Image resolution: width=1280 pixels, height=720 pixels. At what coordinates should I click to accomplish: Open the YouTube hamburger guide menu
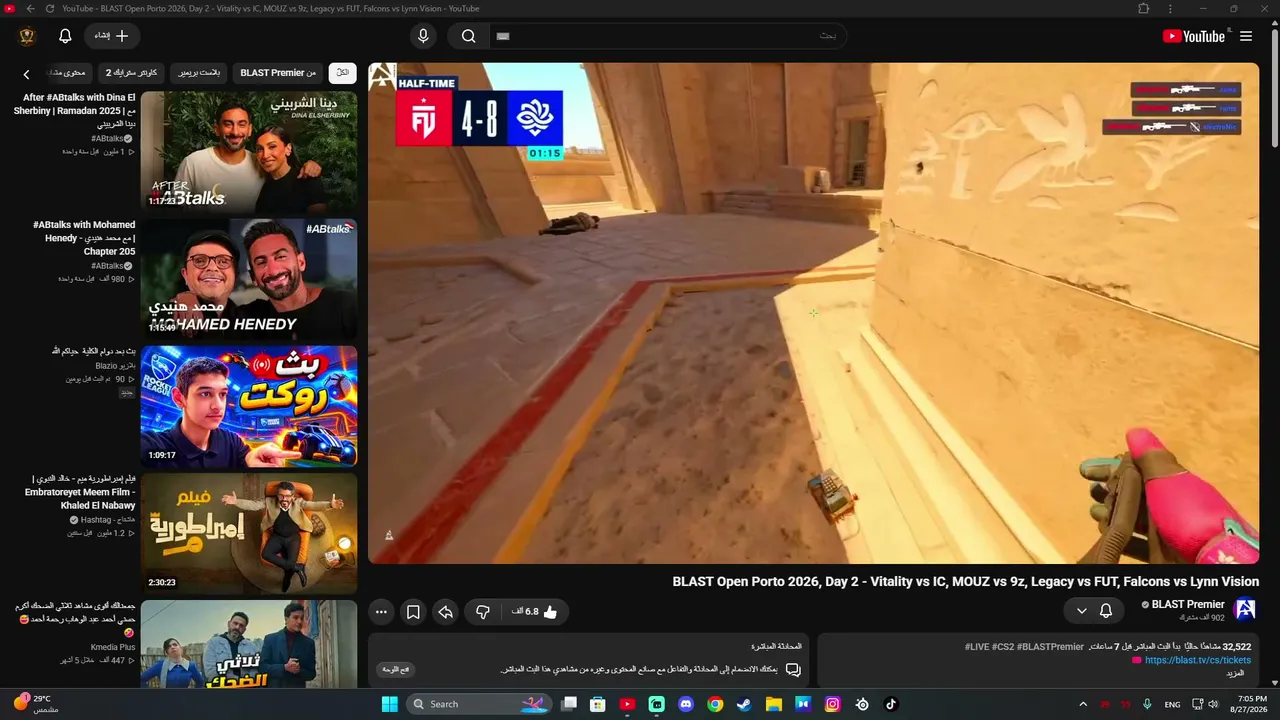click(x=1246, y=36)
